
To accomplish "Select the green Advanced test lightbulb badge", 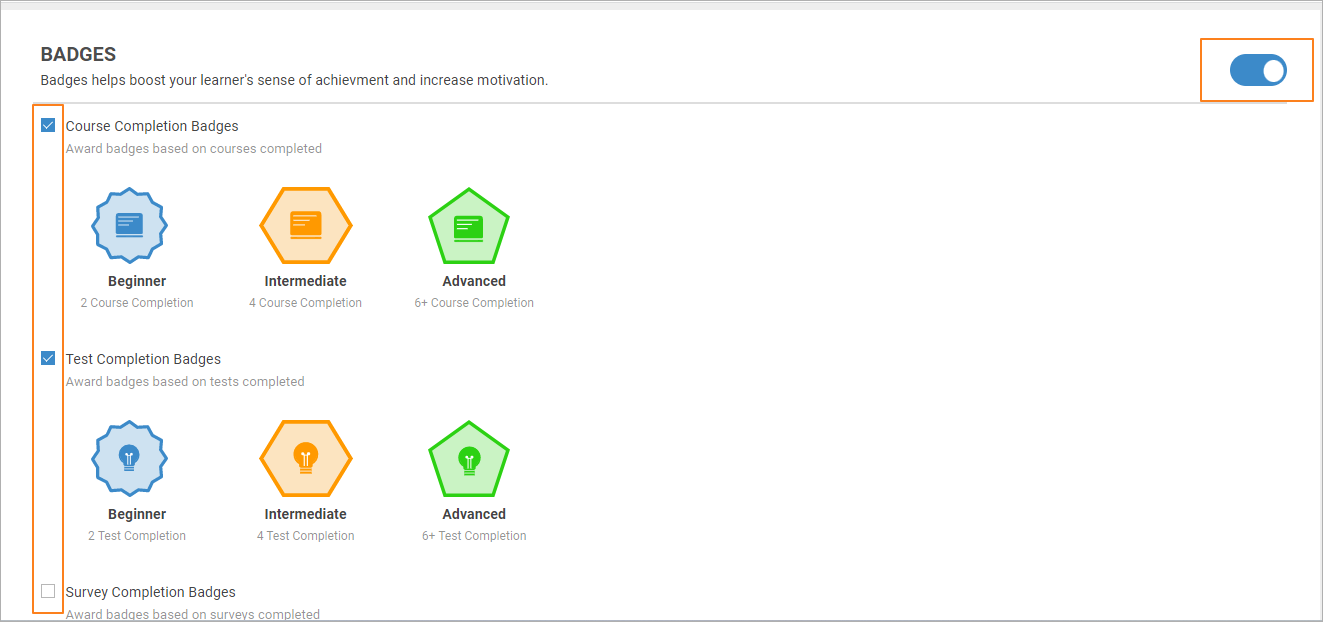I will pos(469,459).
